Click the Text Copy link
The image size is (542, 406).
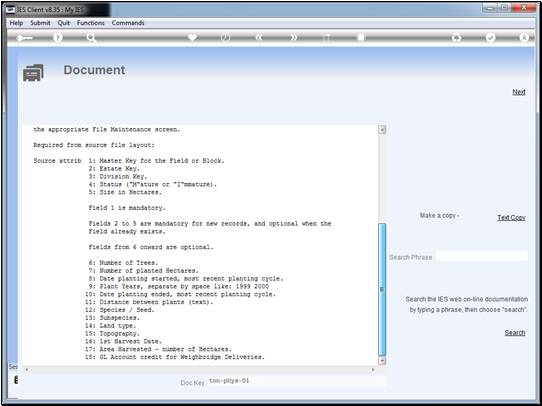511,217
